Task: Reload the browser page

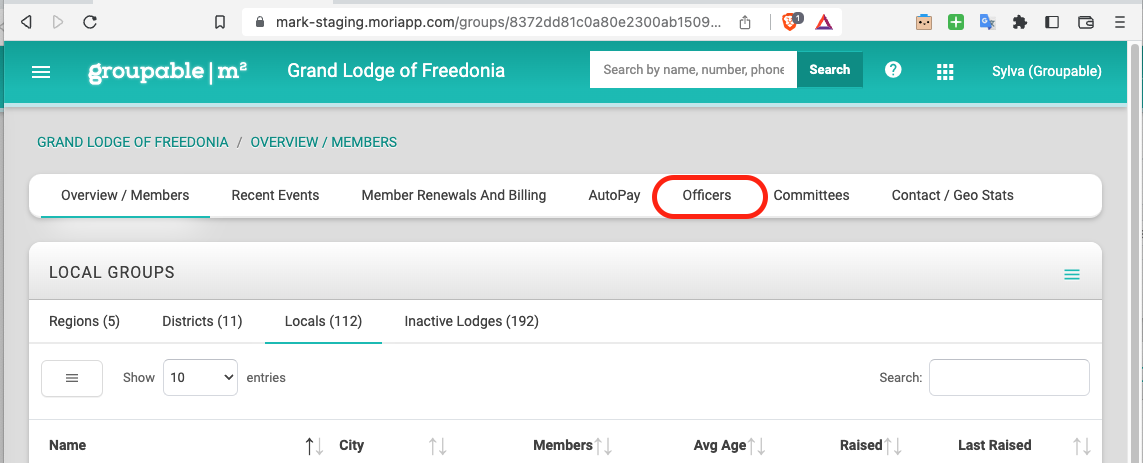Action: pos(90,21)
